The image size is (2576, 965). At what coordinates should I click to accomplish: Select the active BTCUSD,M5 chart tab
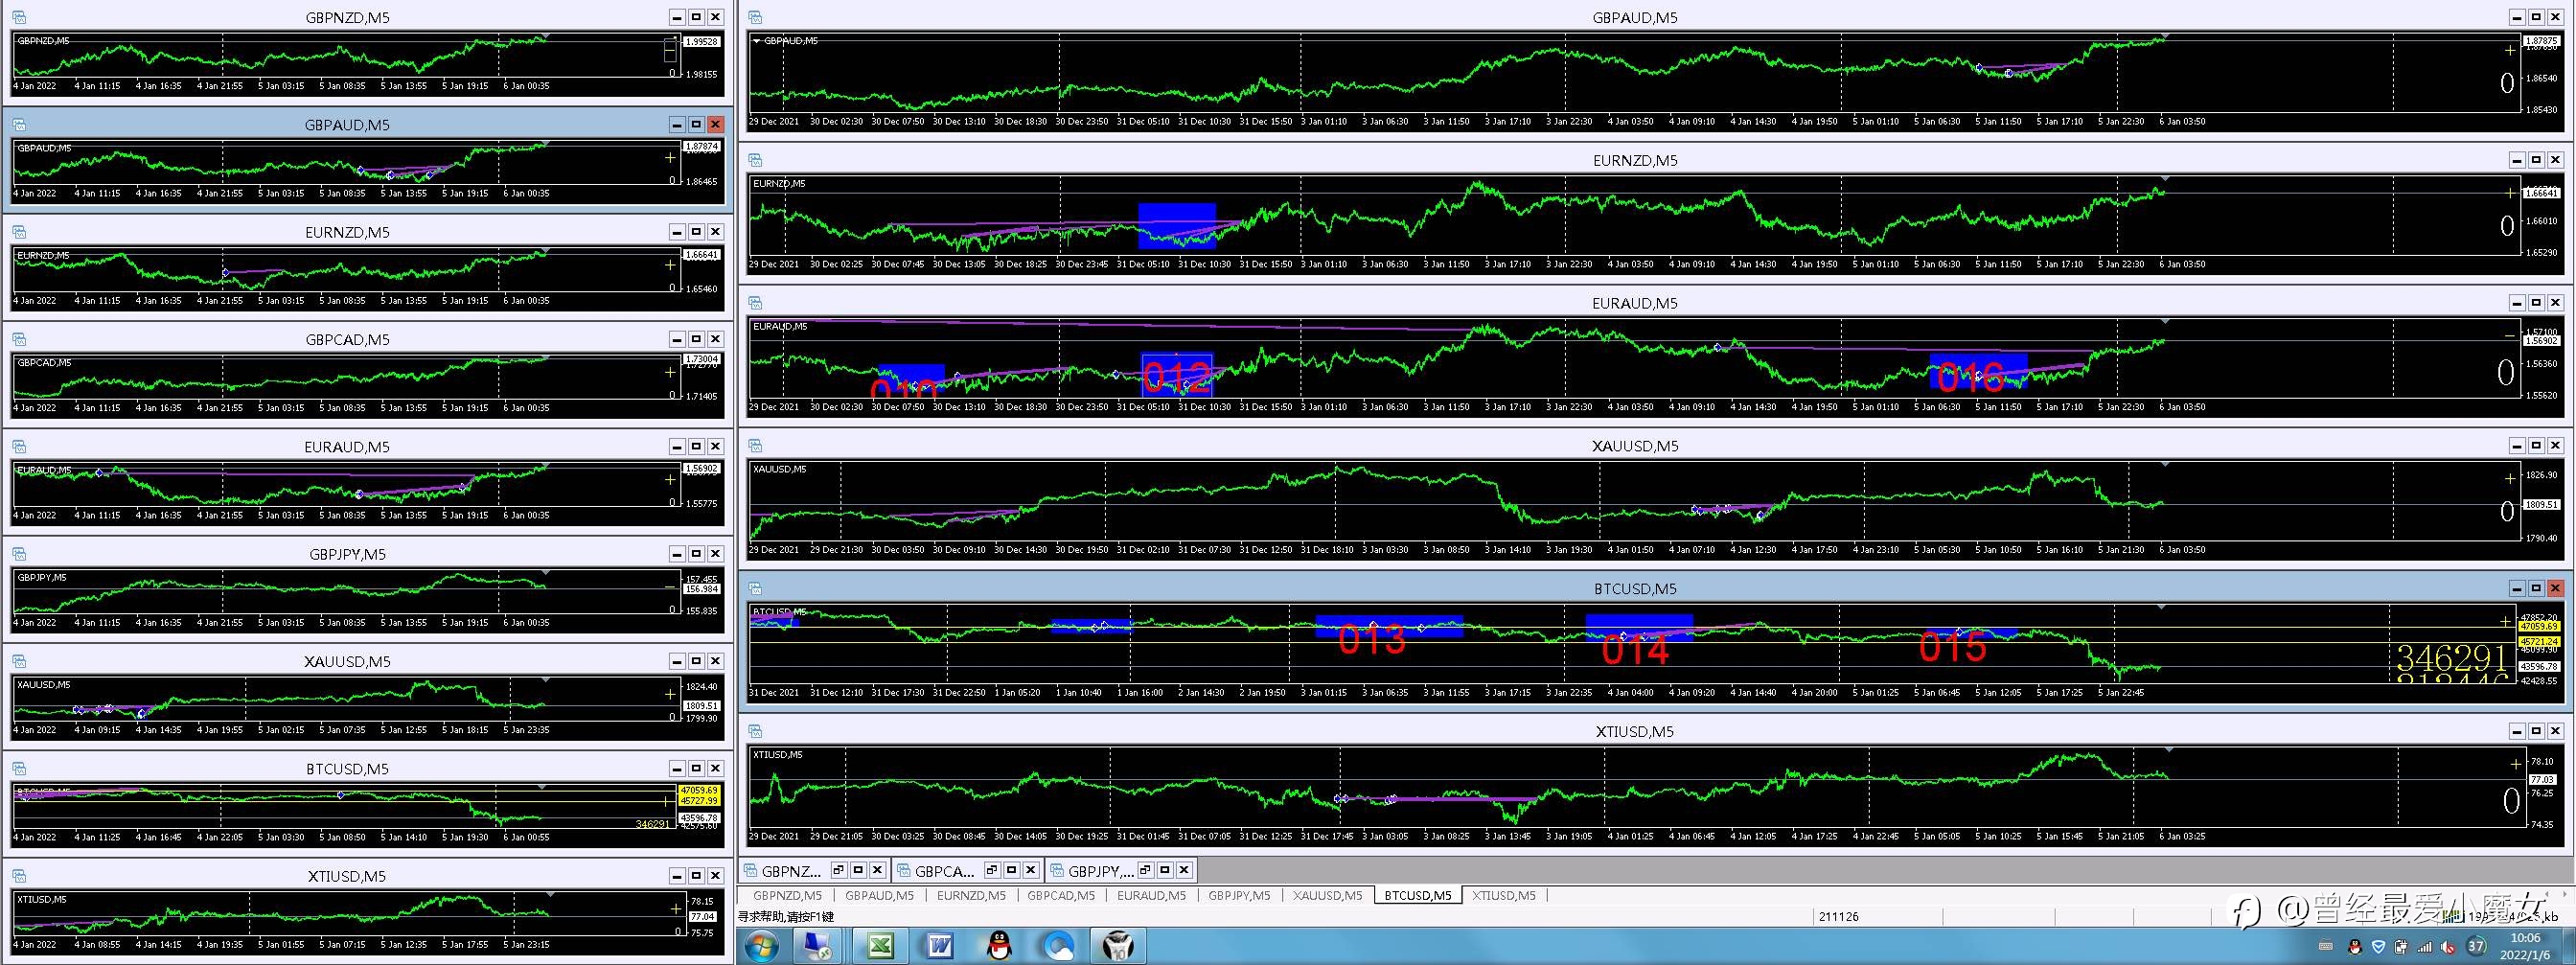coord(1418,895)
